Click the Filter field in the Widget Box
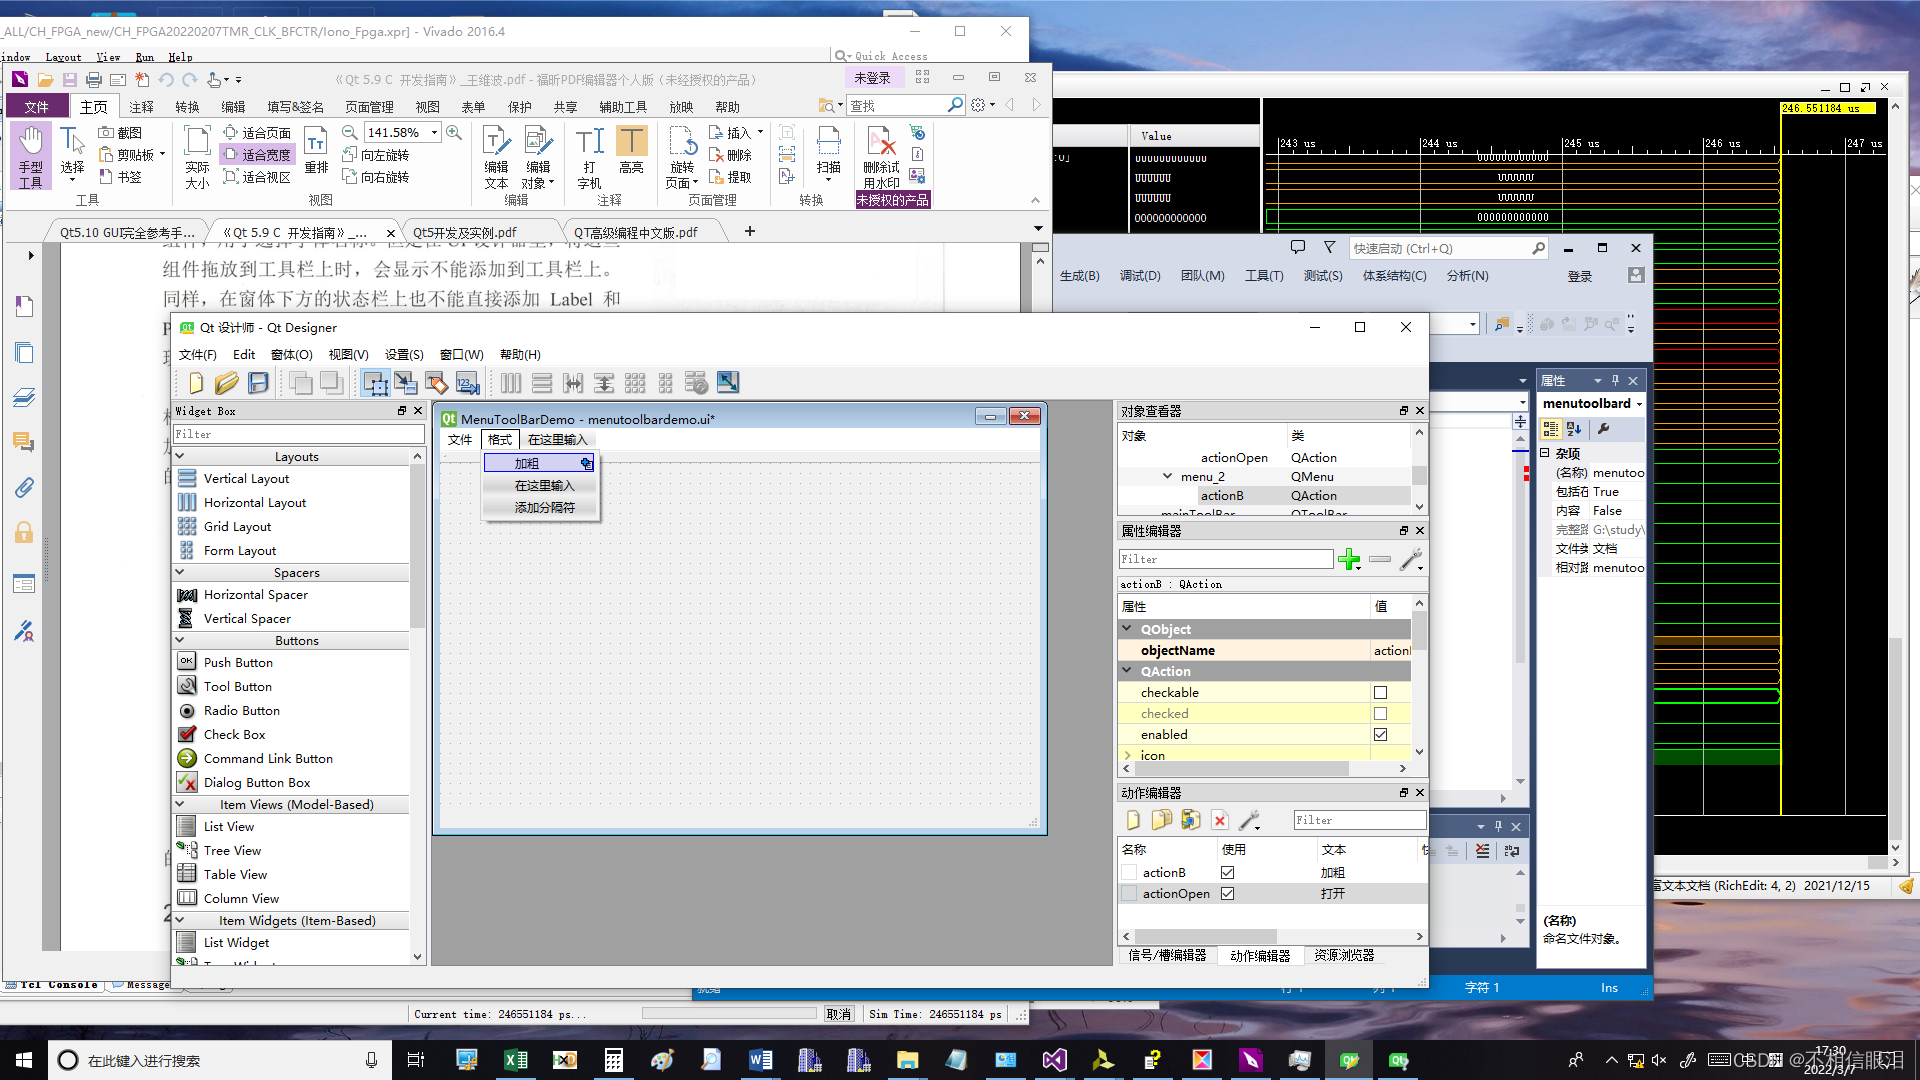 (298, 433)
